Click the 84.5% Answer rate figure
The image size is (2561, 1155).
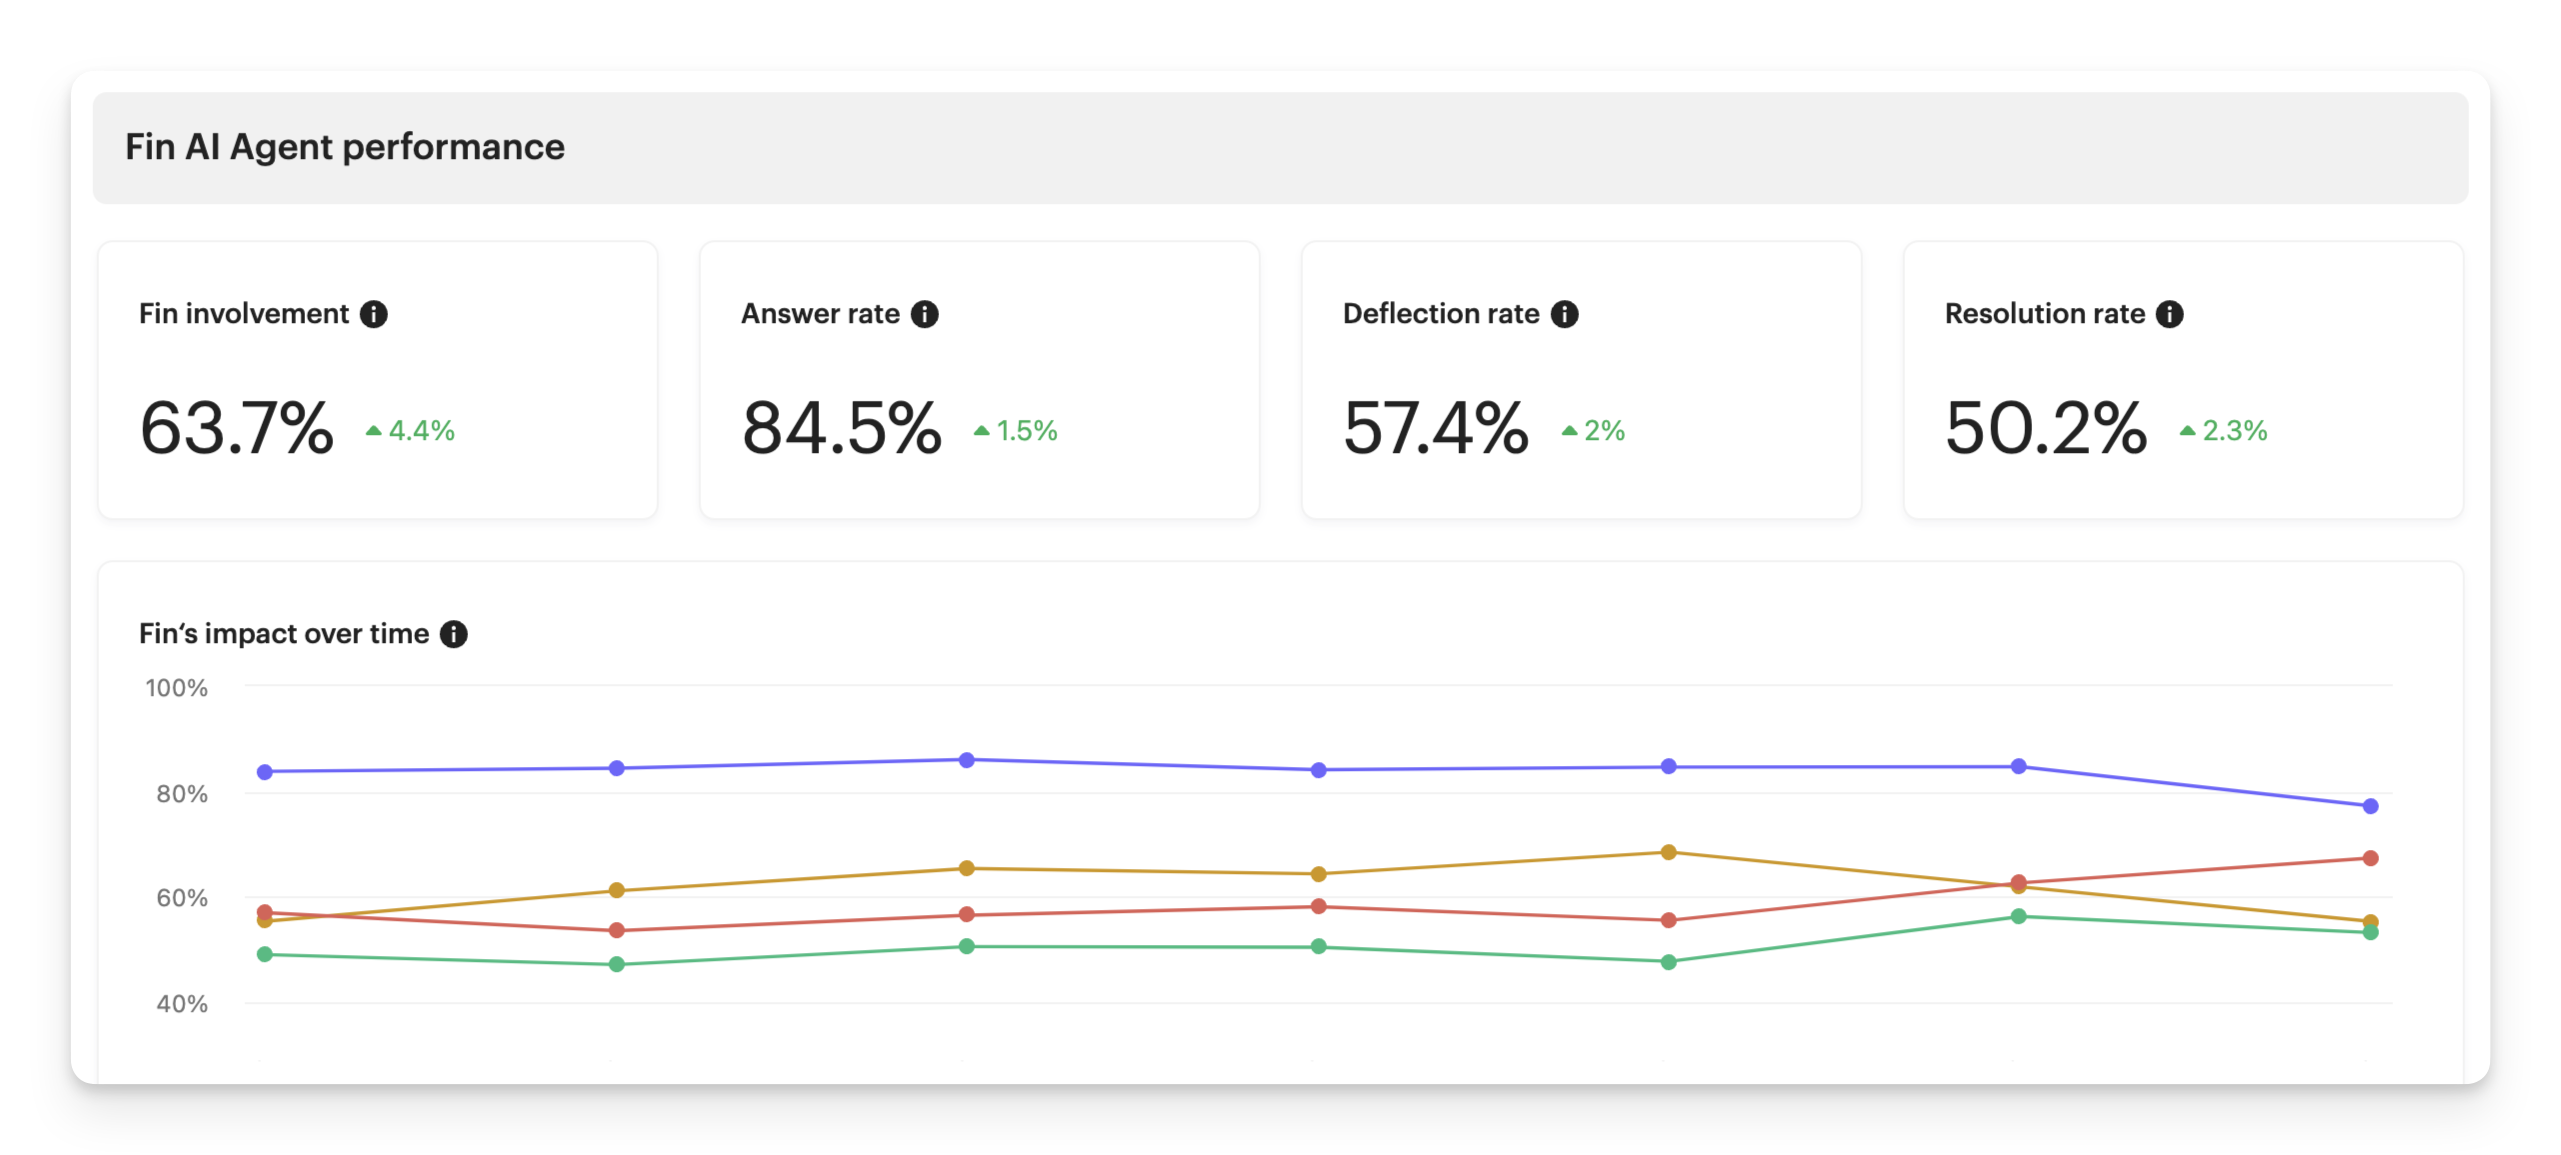click(x=842, y=428)
